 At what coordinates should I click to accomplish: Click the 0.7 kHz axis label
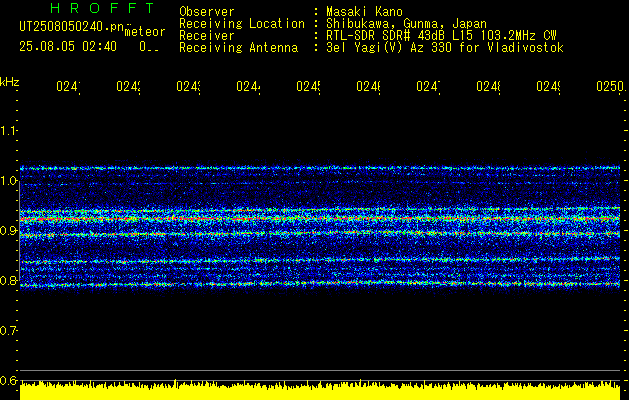(x=8, y=331)
